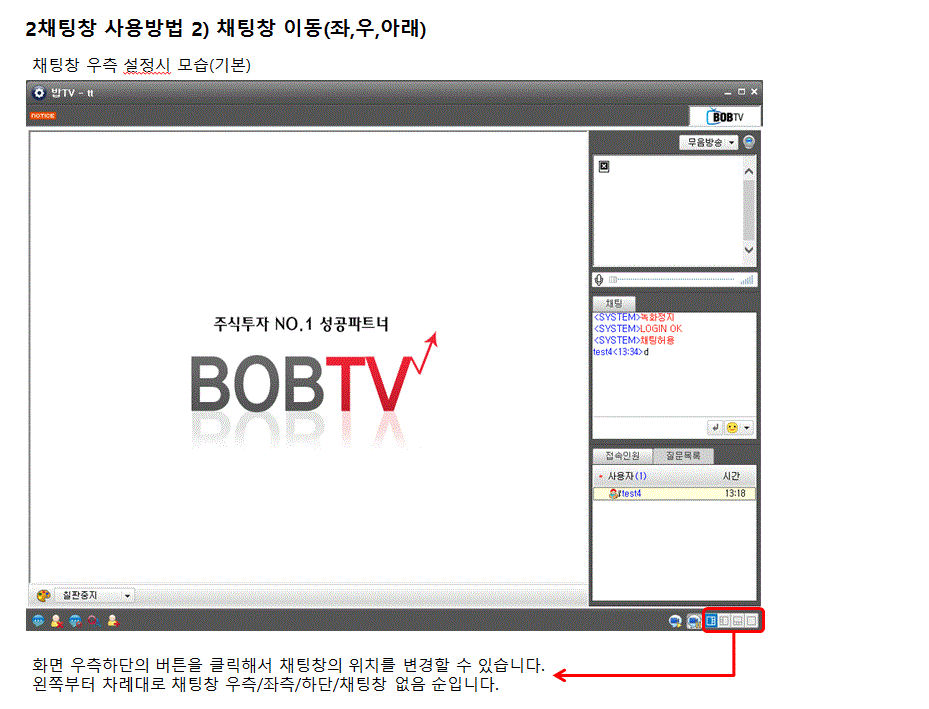The image size is (929, 709).
Task: Click the painter's palette icon
Action: [x=43, y=595]
